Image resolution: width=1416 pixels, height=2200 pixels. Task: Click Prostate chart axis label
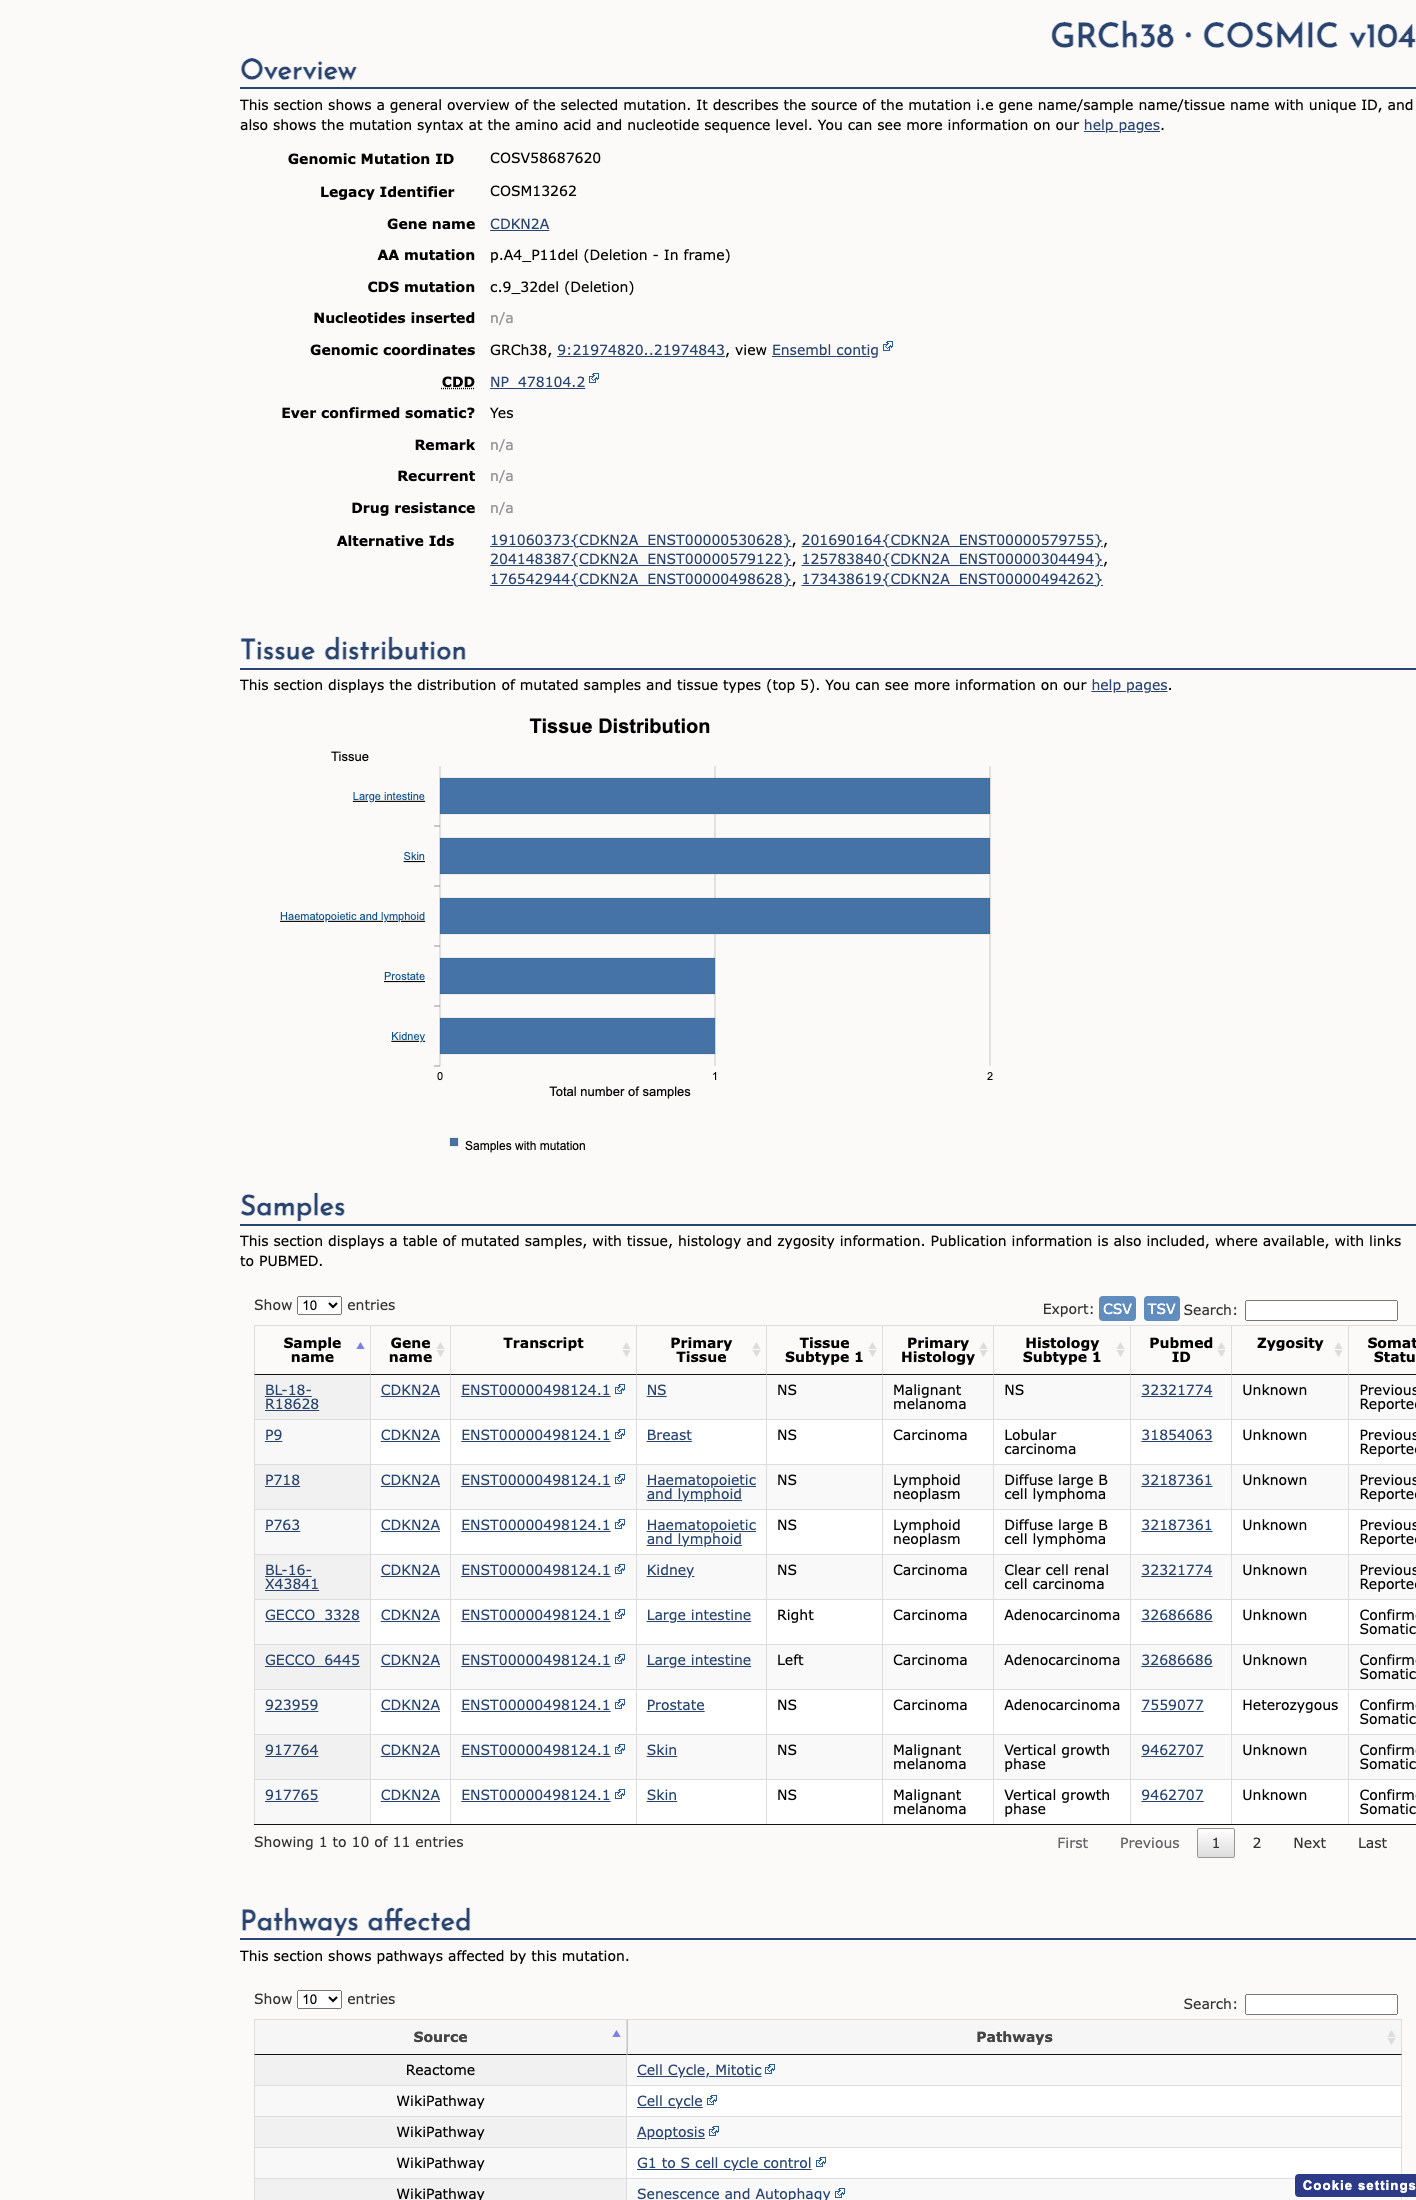(404, 976)
